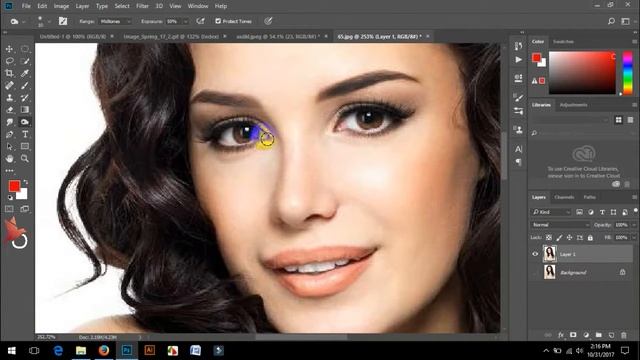The width and height of the screenshot is (640, 360).
Task: Toggle Protect Tones checkbox
Action: point(218,21)
